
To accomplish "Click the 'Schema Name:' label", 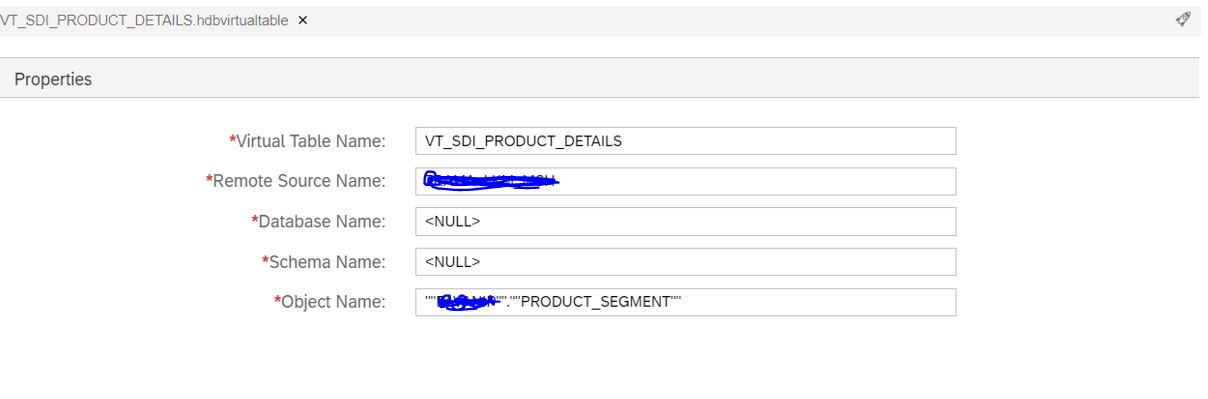I will pyautogui.click(x=328, y=262).
